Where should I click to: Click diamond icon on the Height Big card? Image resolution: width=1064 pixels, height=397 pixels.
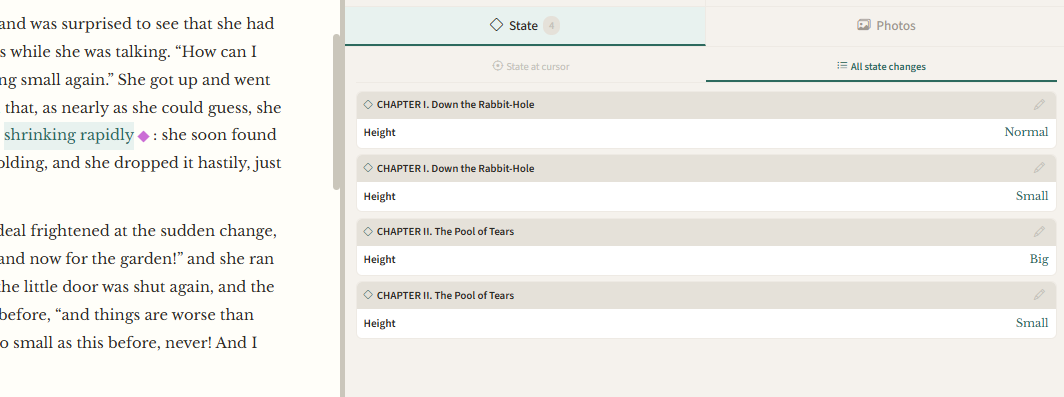(x=368, y=231)
